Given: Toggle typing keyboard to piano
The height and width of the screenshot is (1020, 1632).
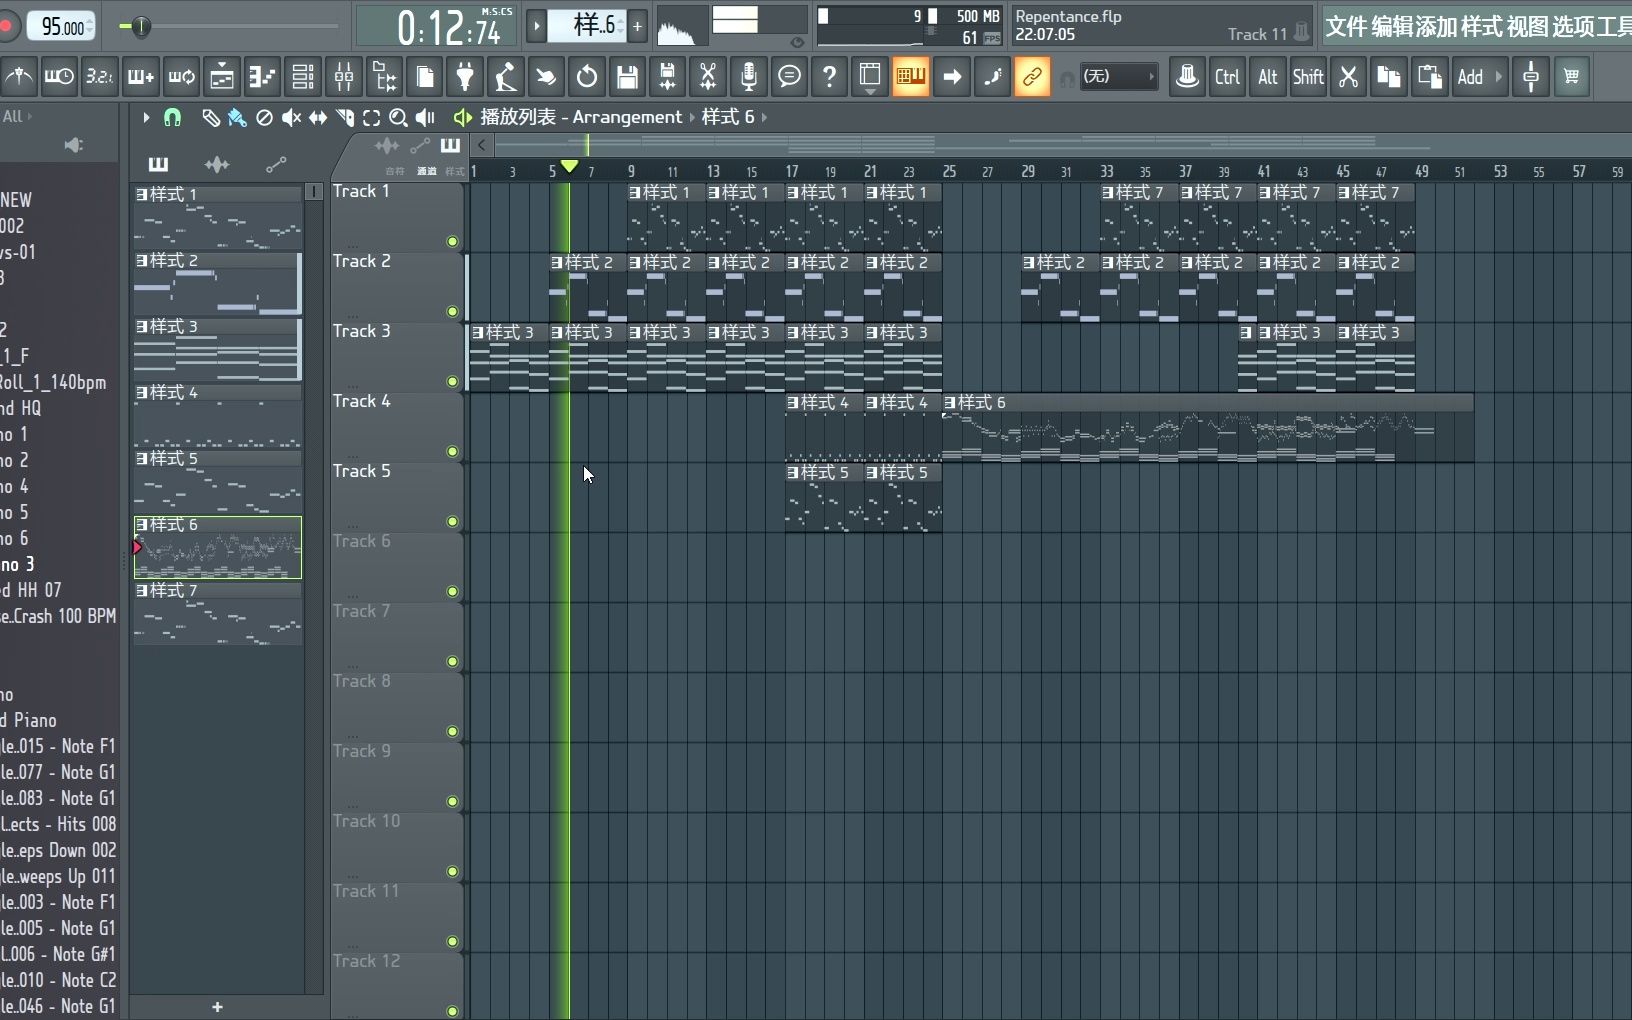Looking at the screenshot, I should (911, 77).
